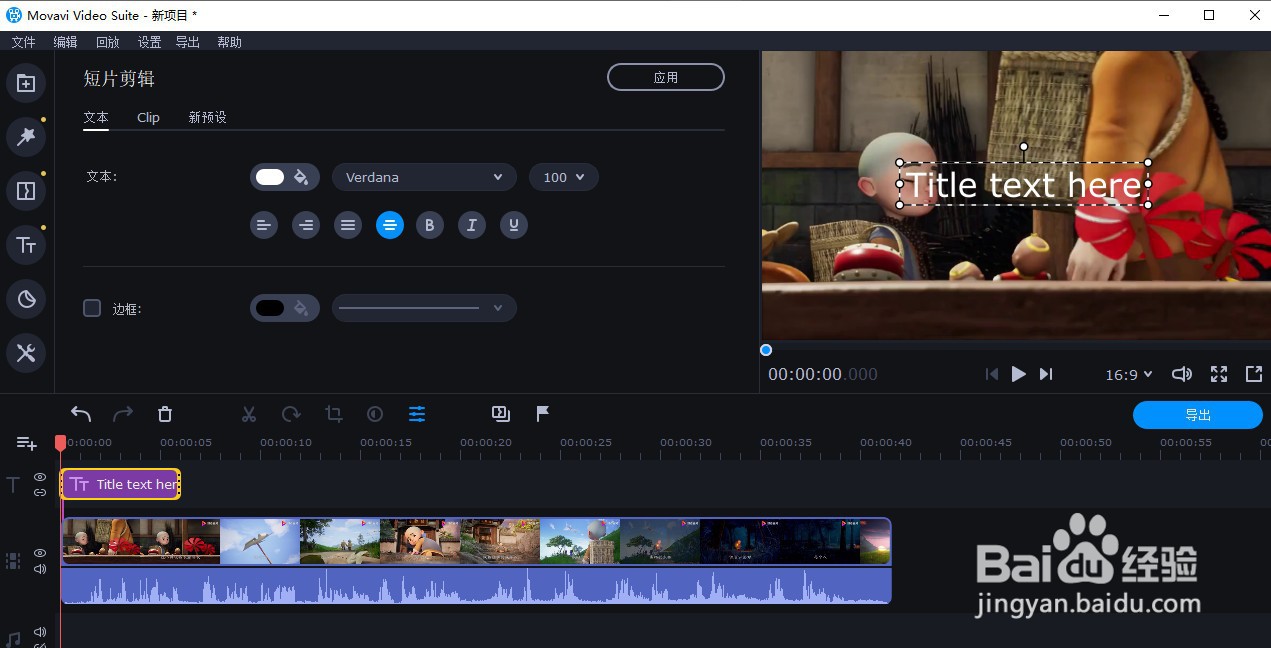Center the text alignment
Screen dimensions: 1271x648
390,225
